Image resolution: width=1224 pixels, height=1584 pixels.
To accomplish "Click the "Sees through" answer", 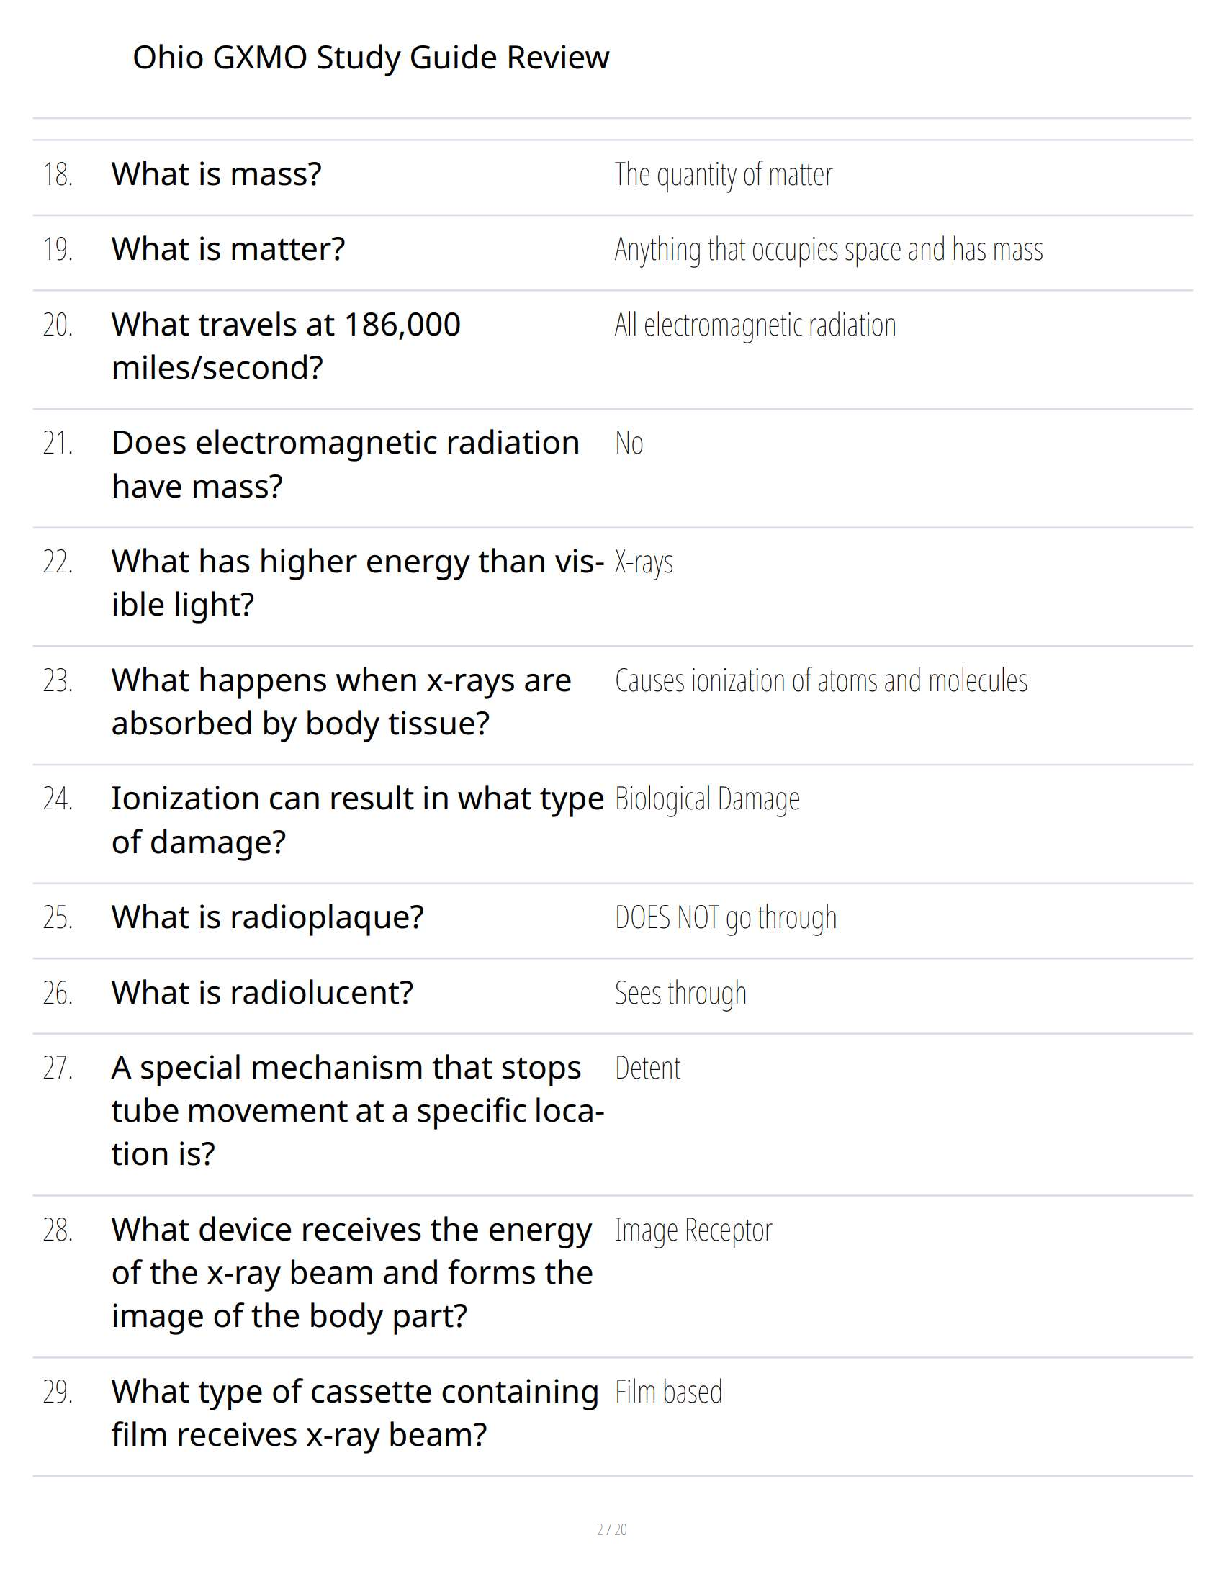I will tap(680, 993).
